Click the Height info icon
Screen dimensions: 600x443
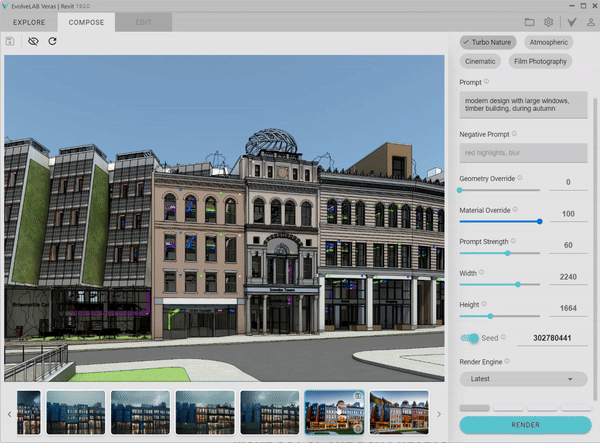(x=484, y=304)
